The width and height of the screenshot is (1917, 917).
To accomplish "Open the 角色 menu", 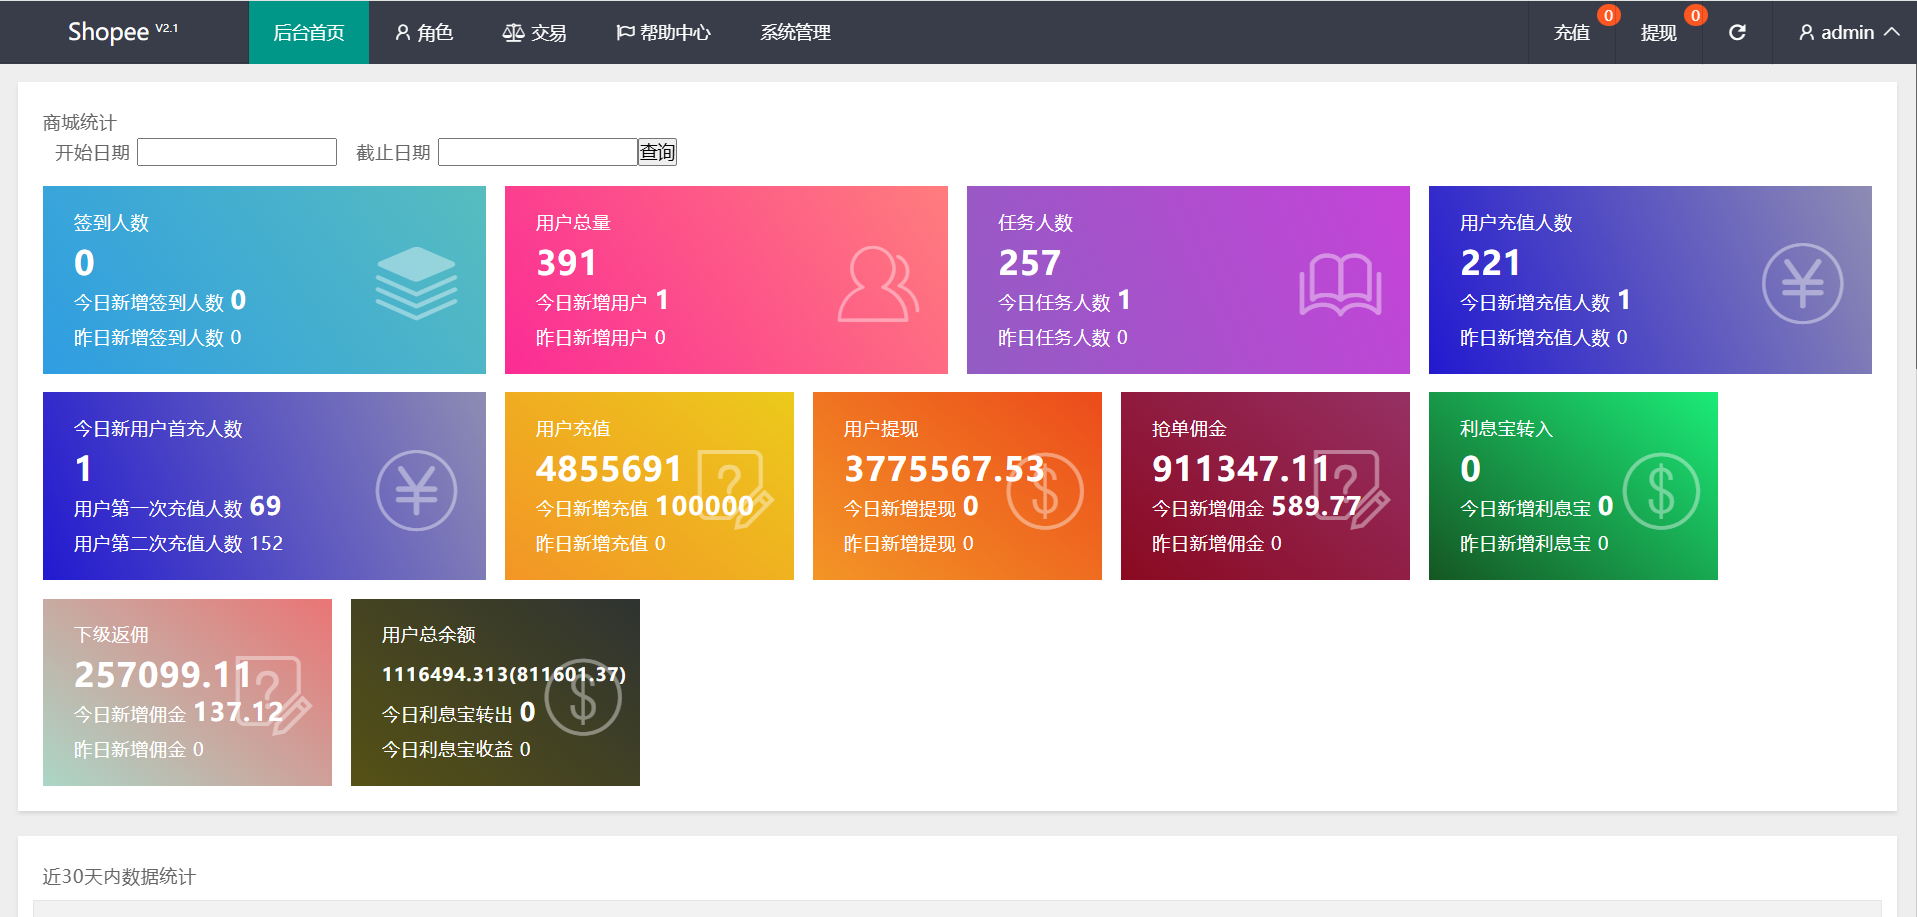I will (x=424, y=32).
